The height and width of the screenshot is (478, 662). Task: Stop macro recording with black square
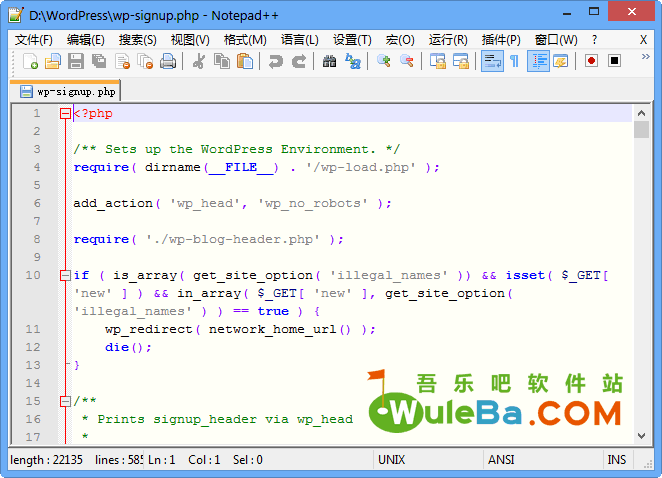615,61
